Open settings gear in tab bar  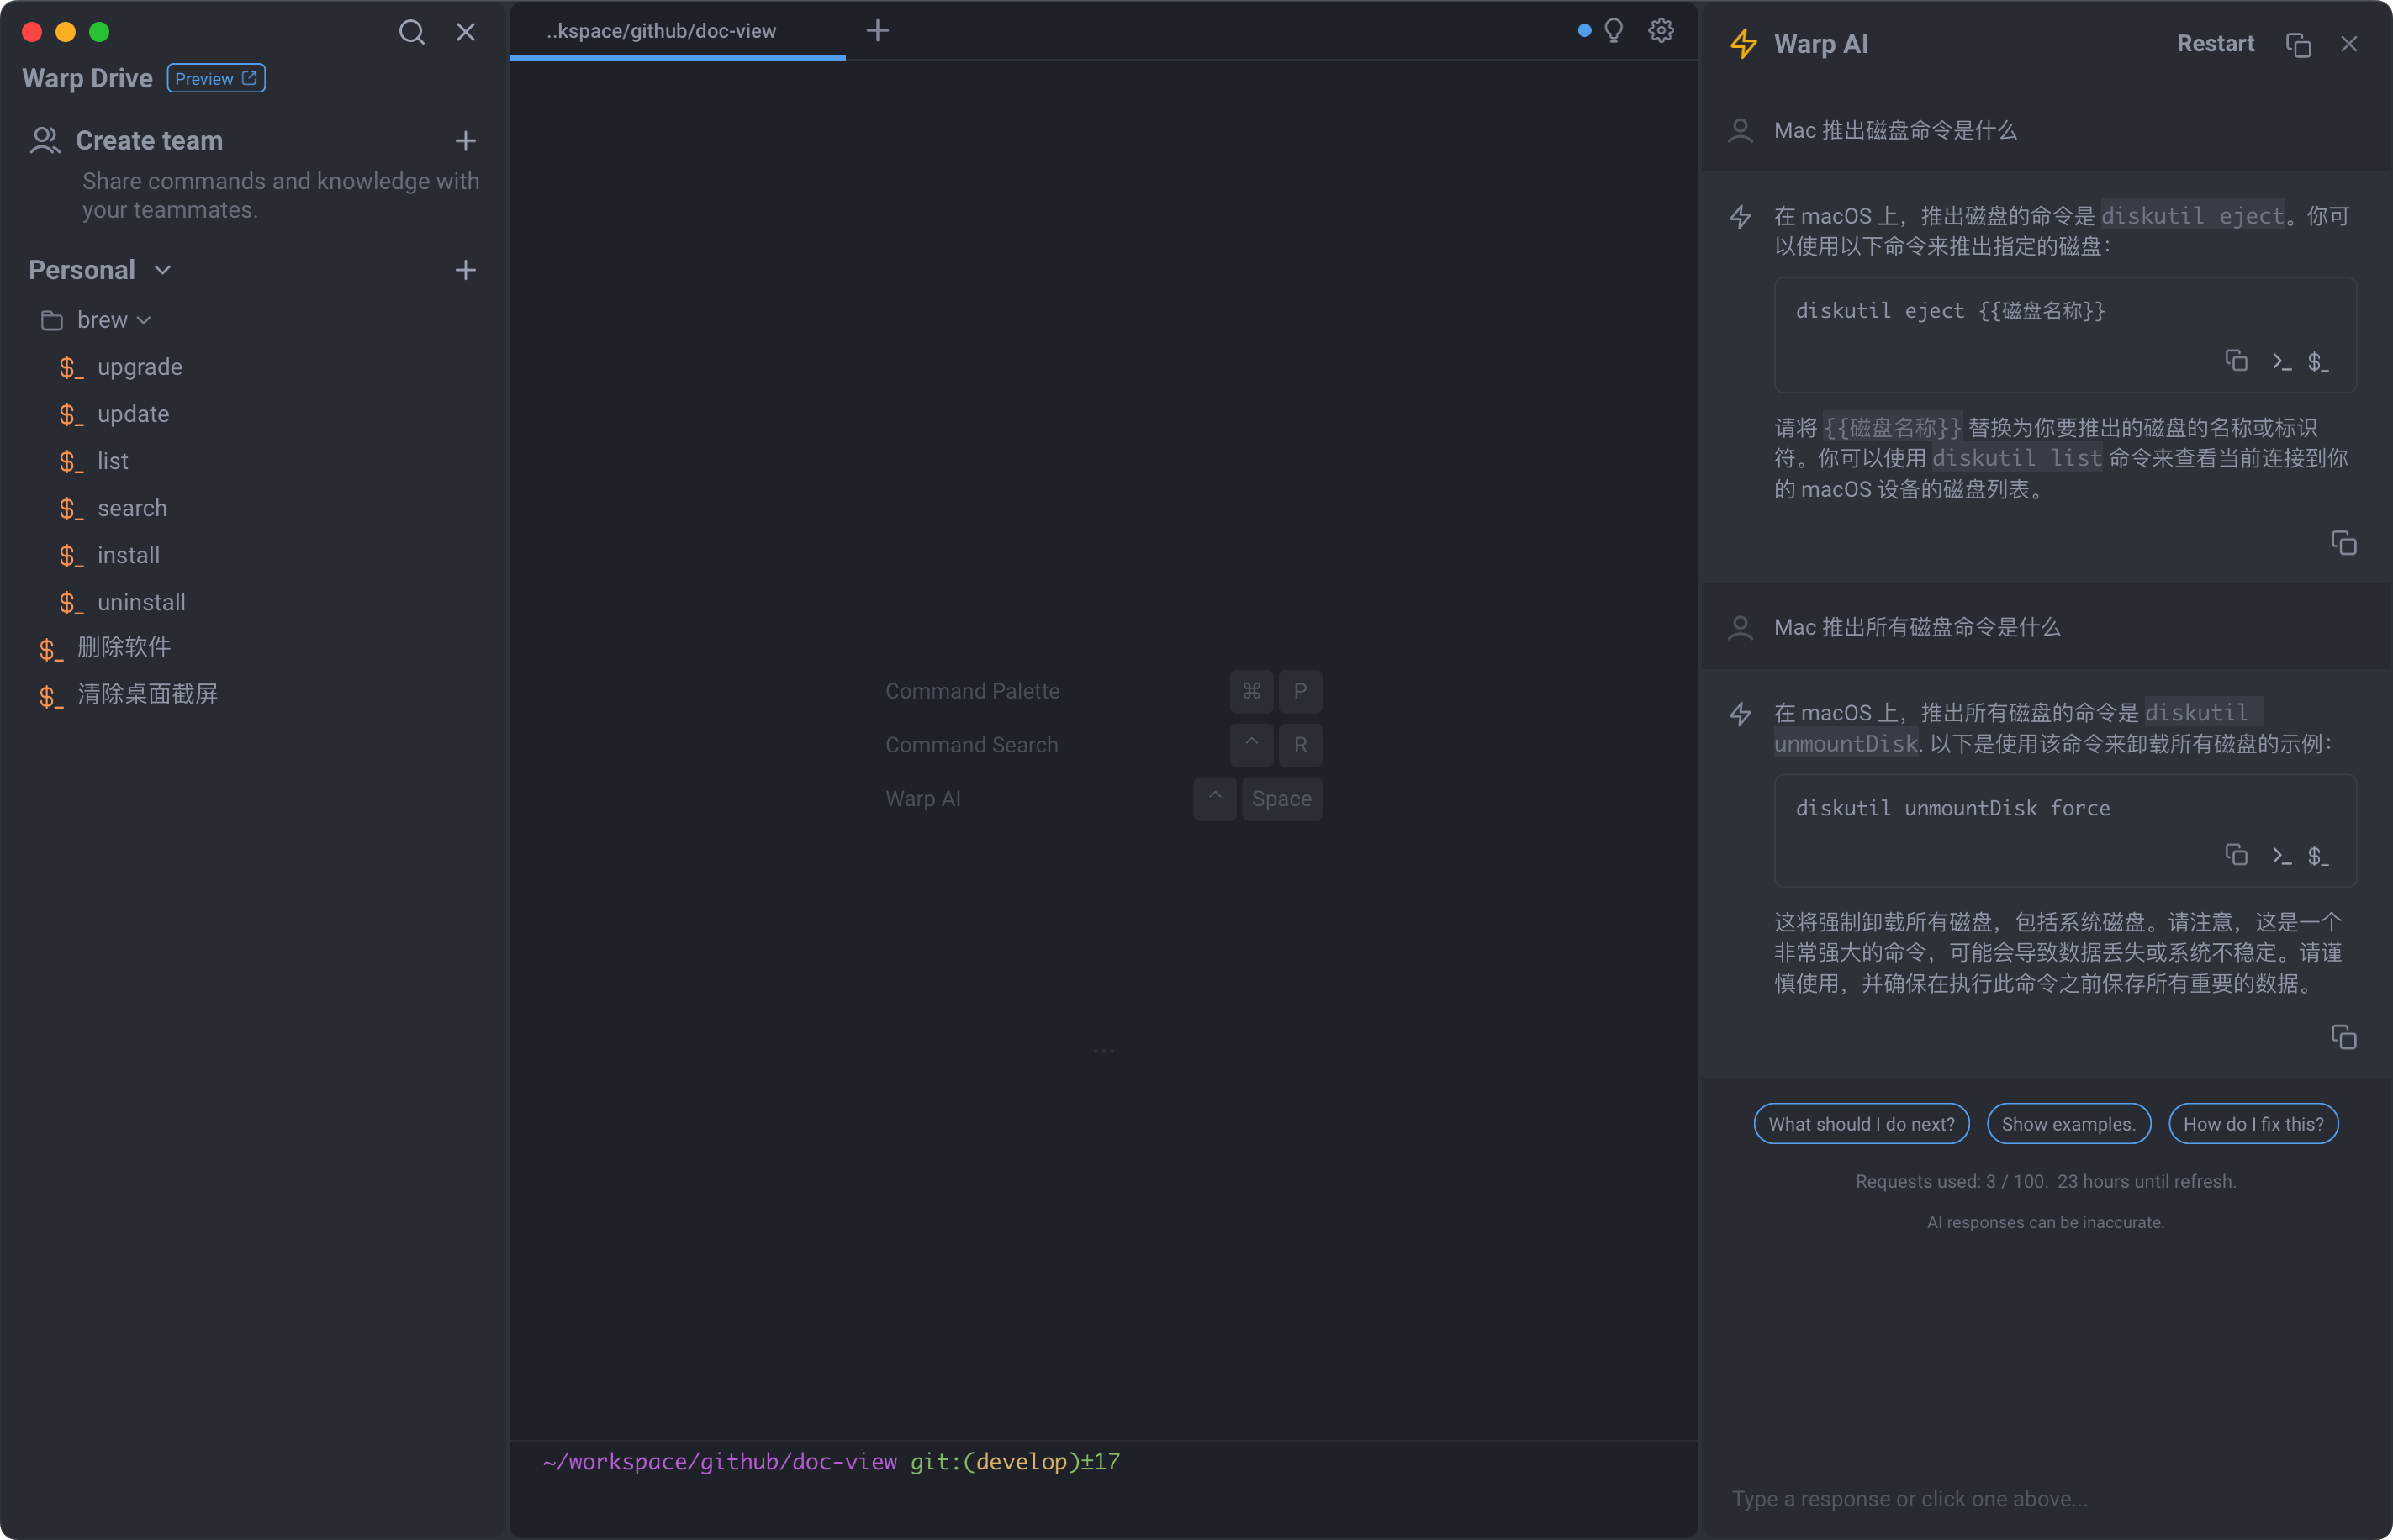click(x=1661, y=31)
